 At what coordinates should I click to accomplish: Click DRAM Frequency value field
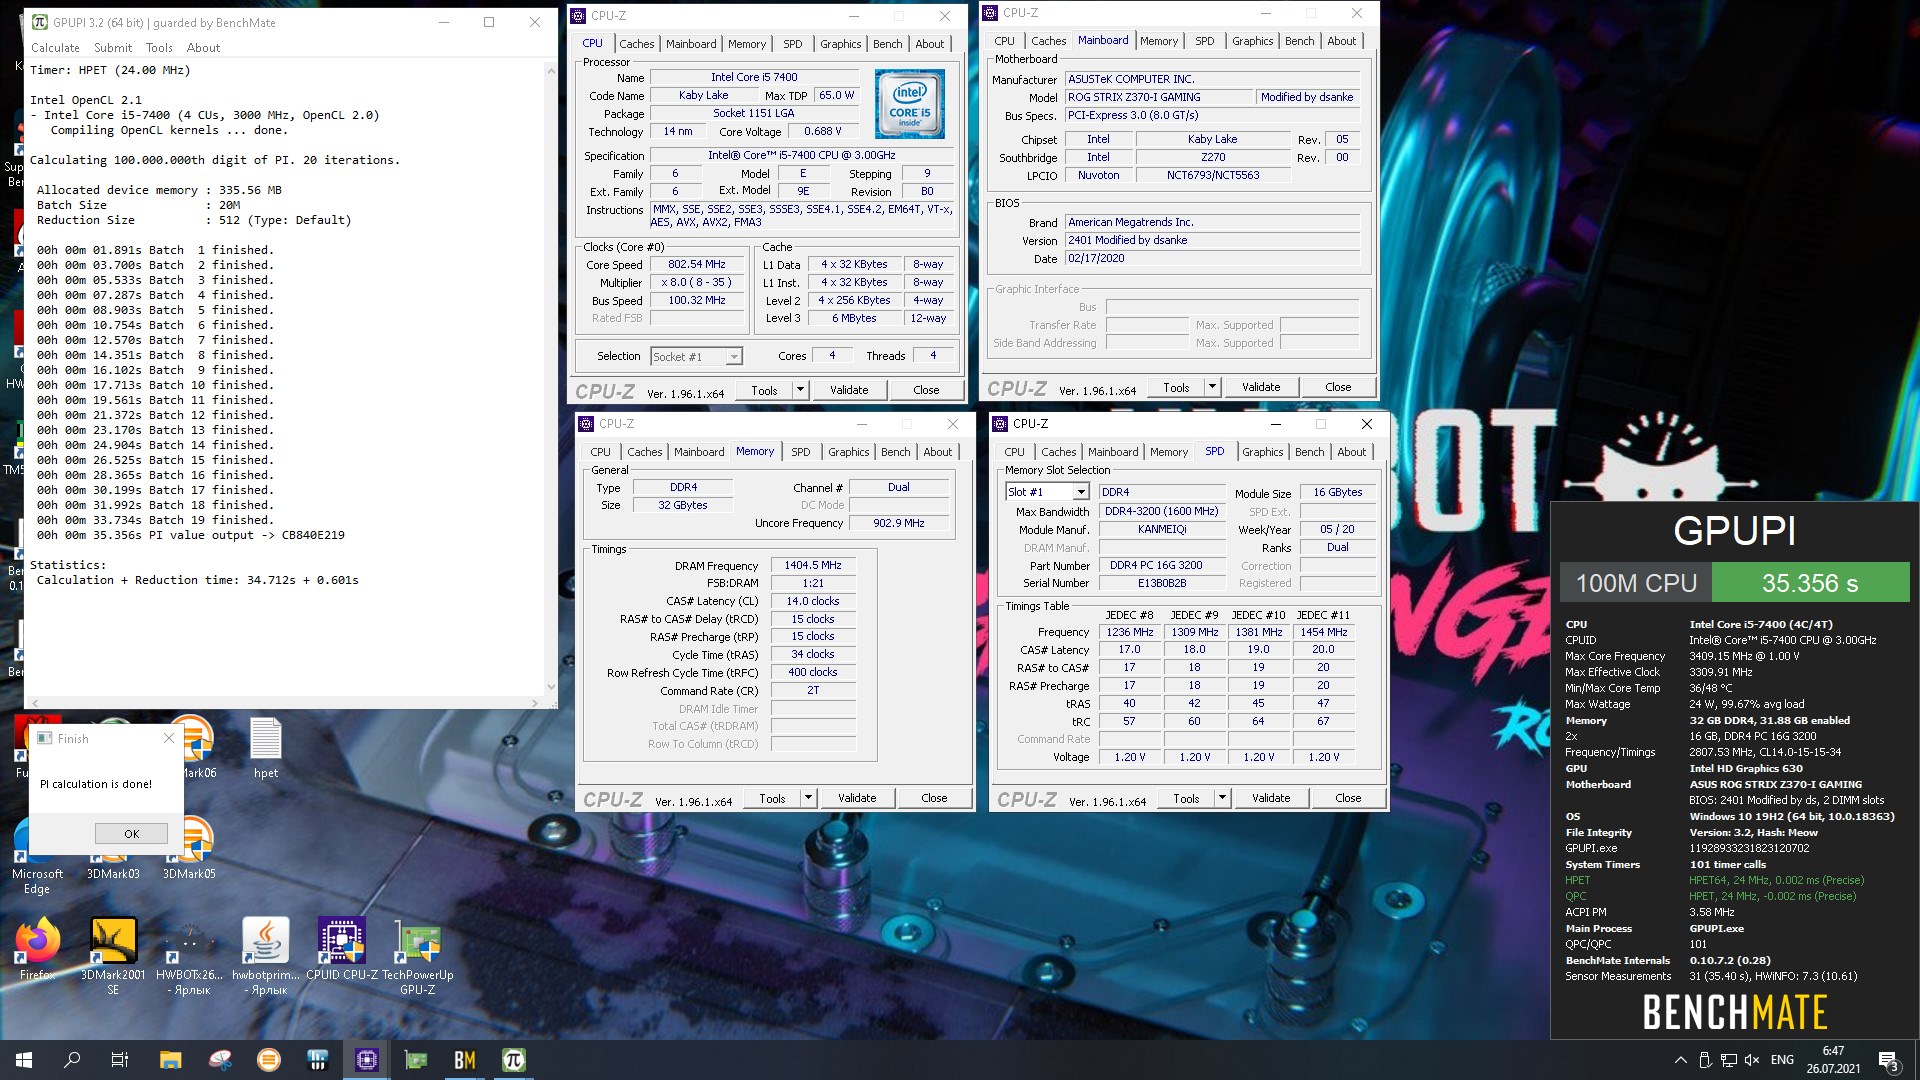click(812, 566)
